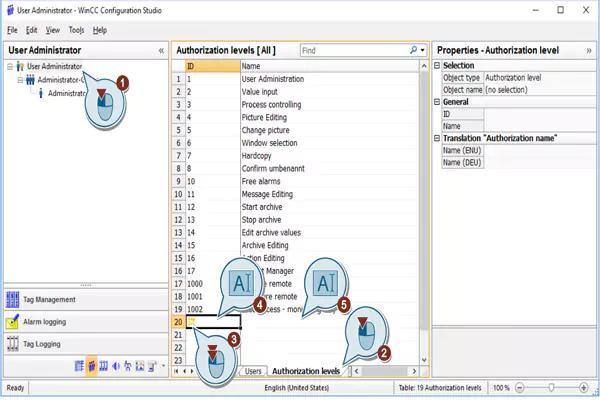600x400 pixels.
Task: Open the Alarm logging editor bar
Action: [86, 322]
